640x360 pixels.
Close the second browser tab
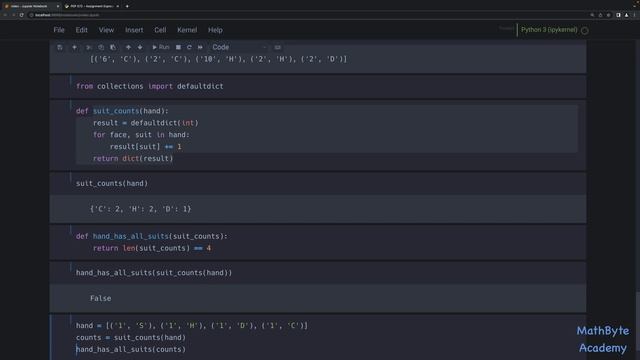pyautogui.click(x=118, y=6)
